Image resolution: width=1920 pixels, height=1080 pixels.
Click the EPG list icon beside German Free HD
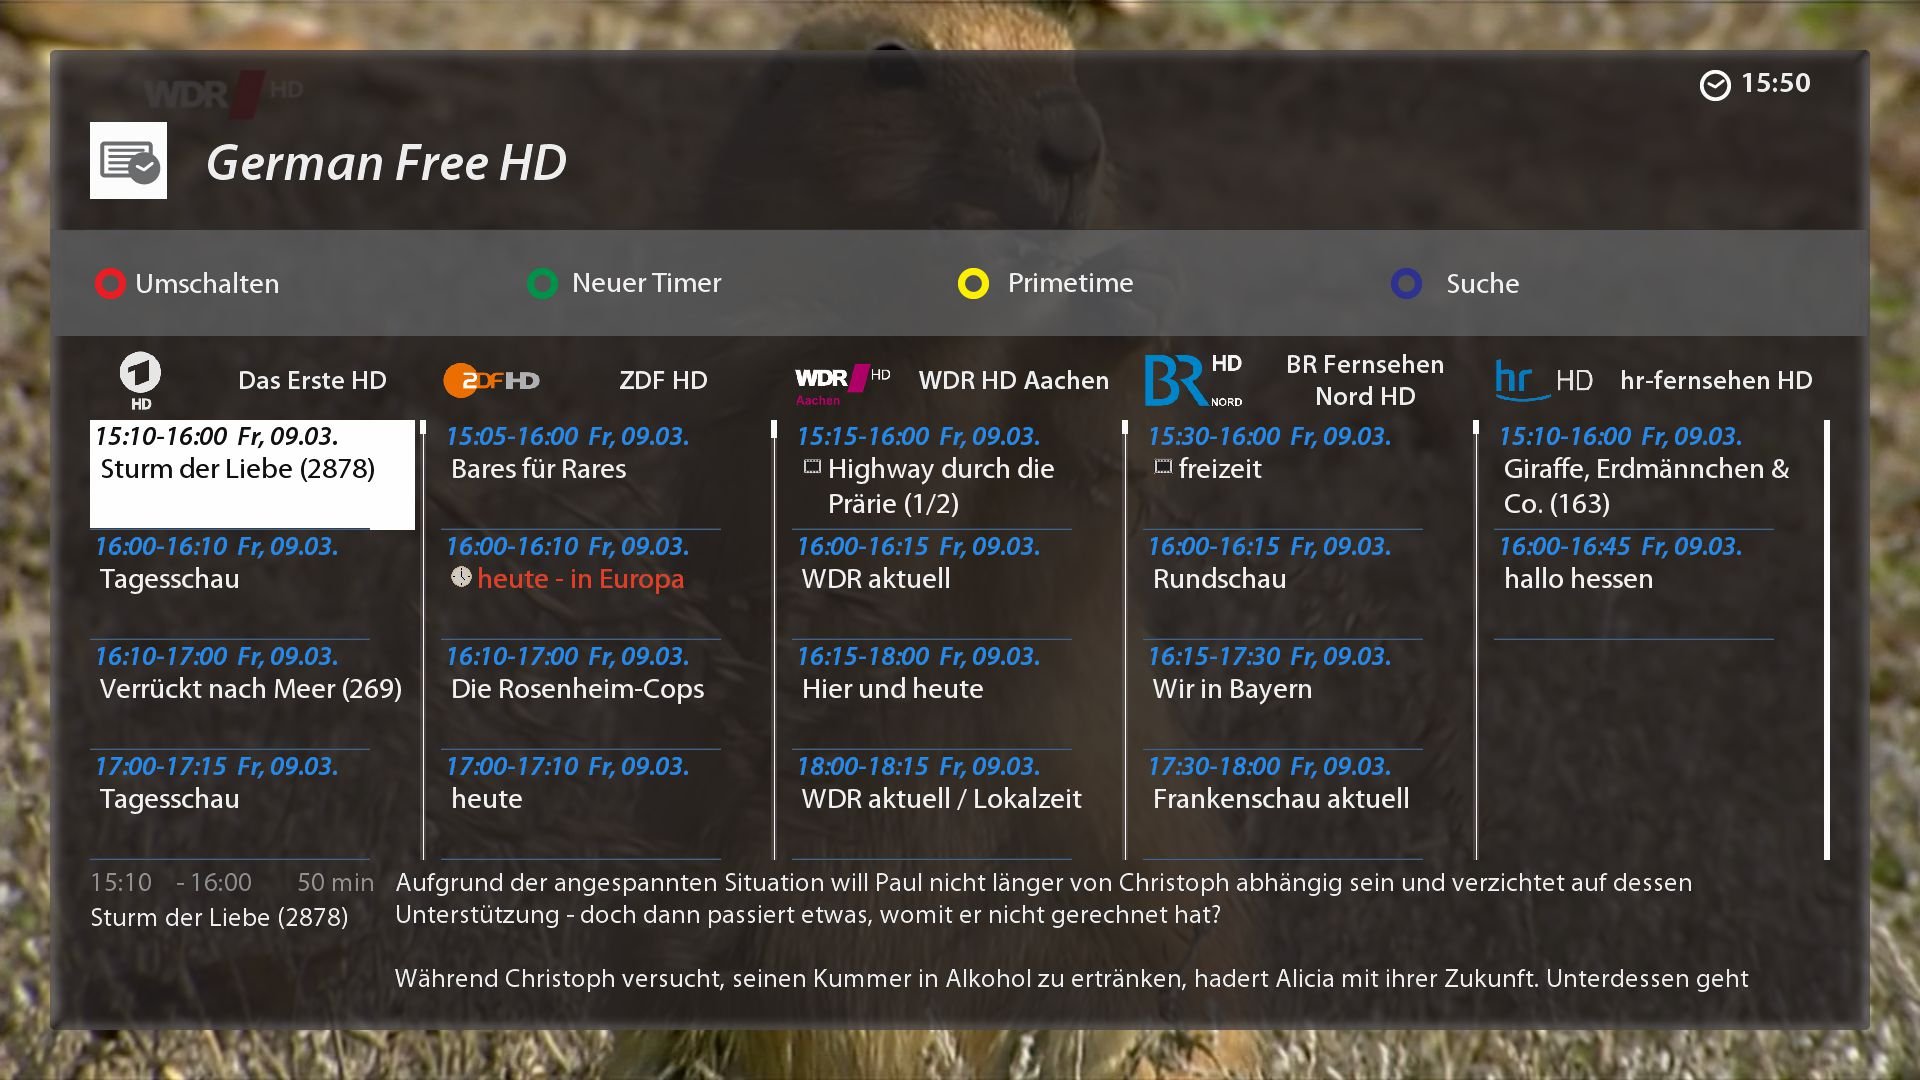click(128, 161)
